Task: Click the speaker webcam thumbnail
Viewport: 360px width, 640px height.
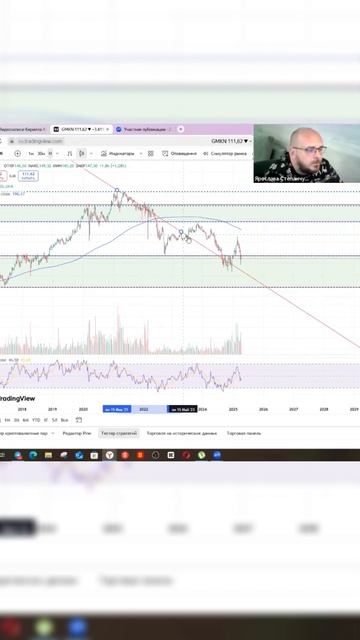Action: coord(307,153)
